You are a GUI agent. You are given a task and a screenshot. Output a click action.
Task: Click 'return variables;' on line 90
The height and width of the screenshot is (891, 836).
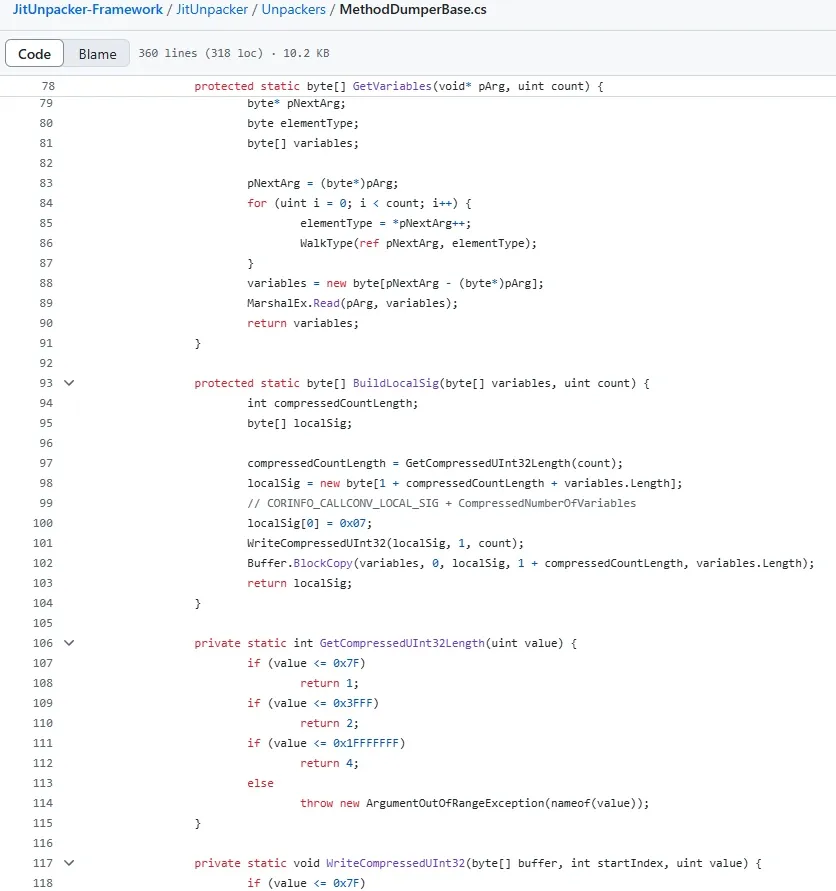click(303, 323)
